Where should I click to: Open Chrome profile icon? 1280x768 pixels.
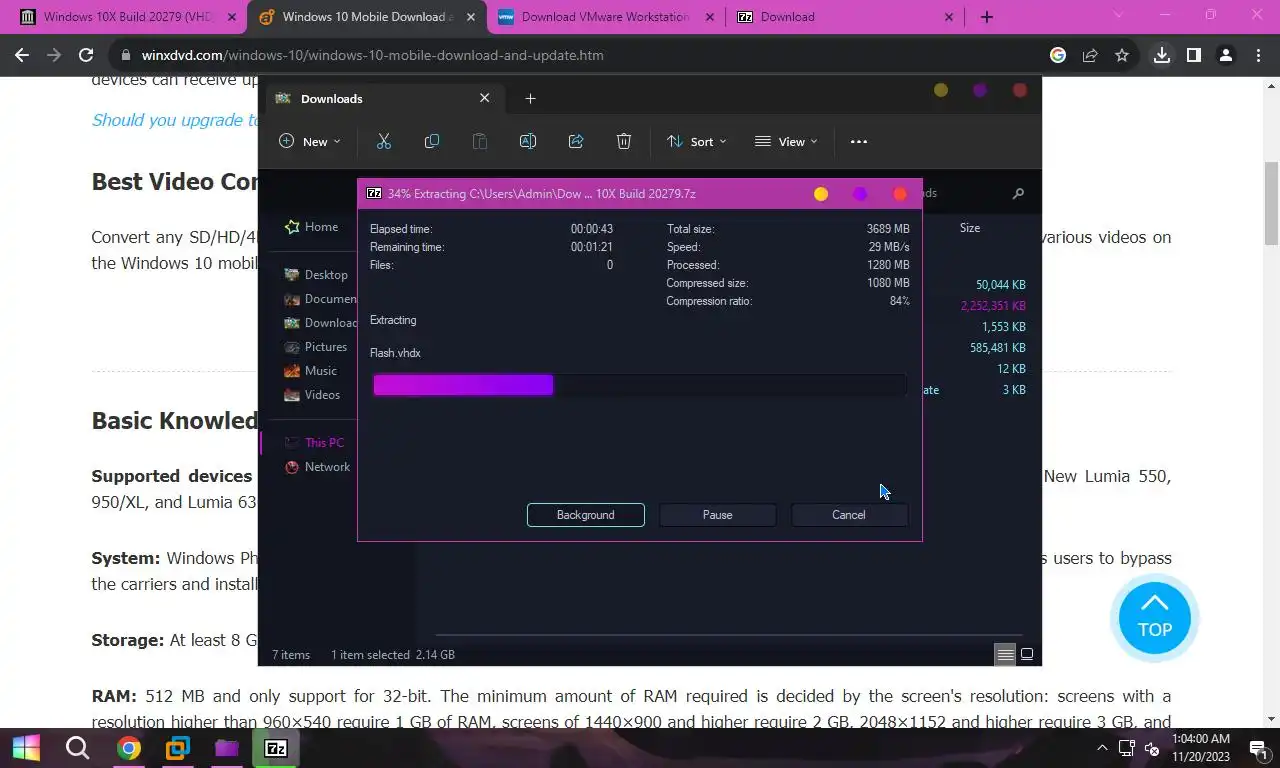[x=1226, y=56]
